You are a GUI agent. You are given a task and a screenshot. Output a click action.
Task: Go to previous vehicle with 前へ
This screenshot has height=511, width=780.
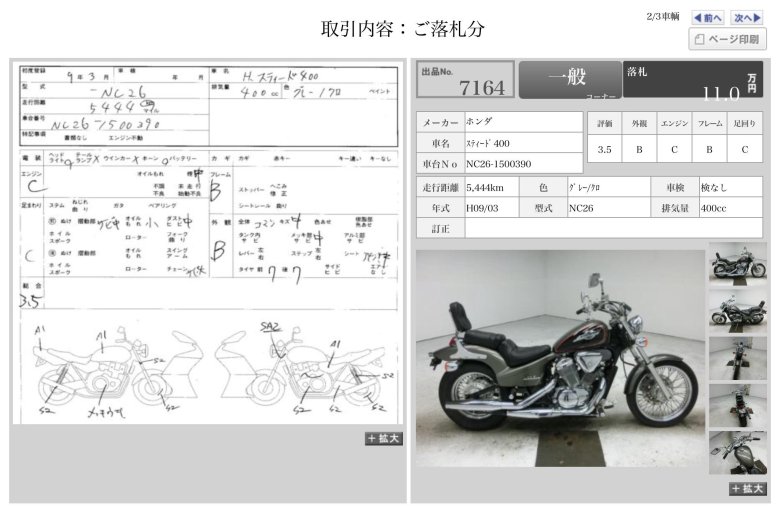click(707, 18)
